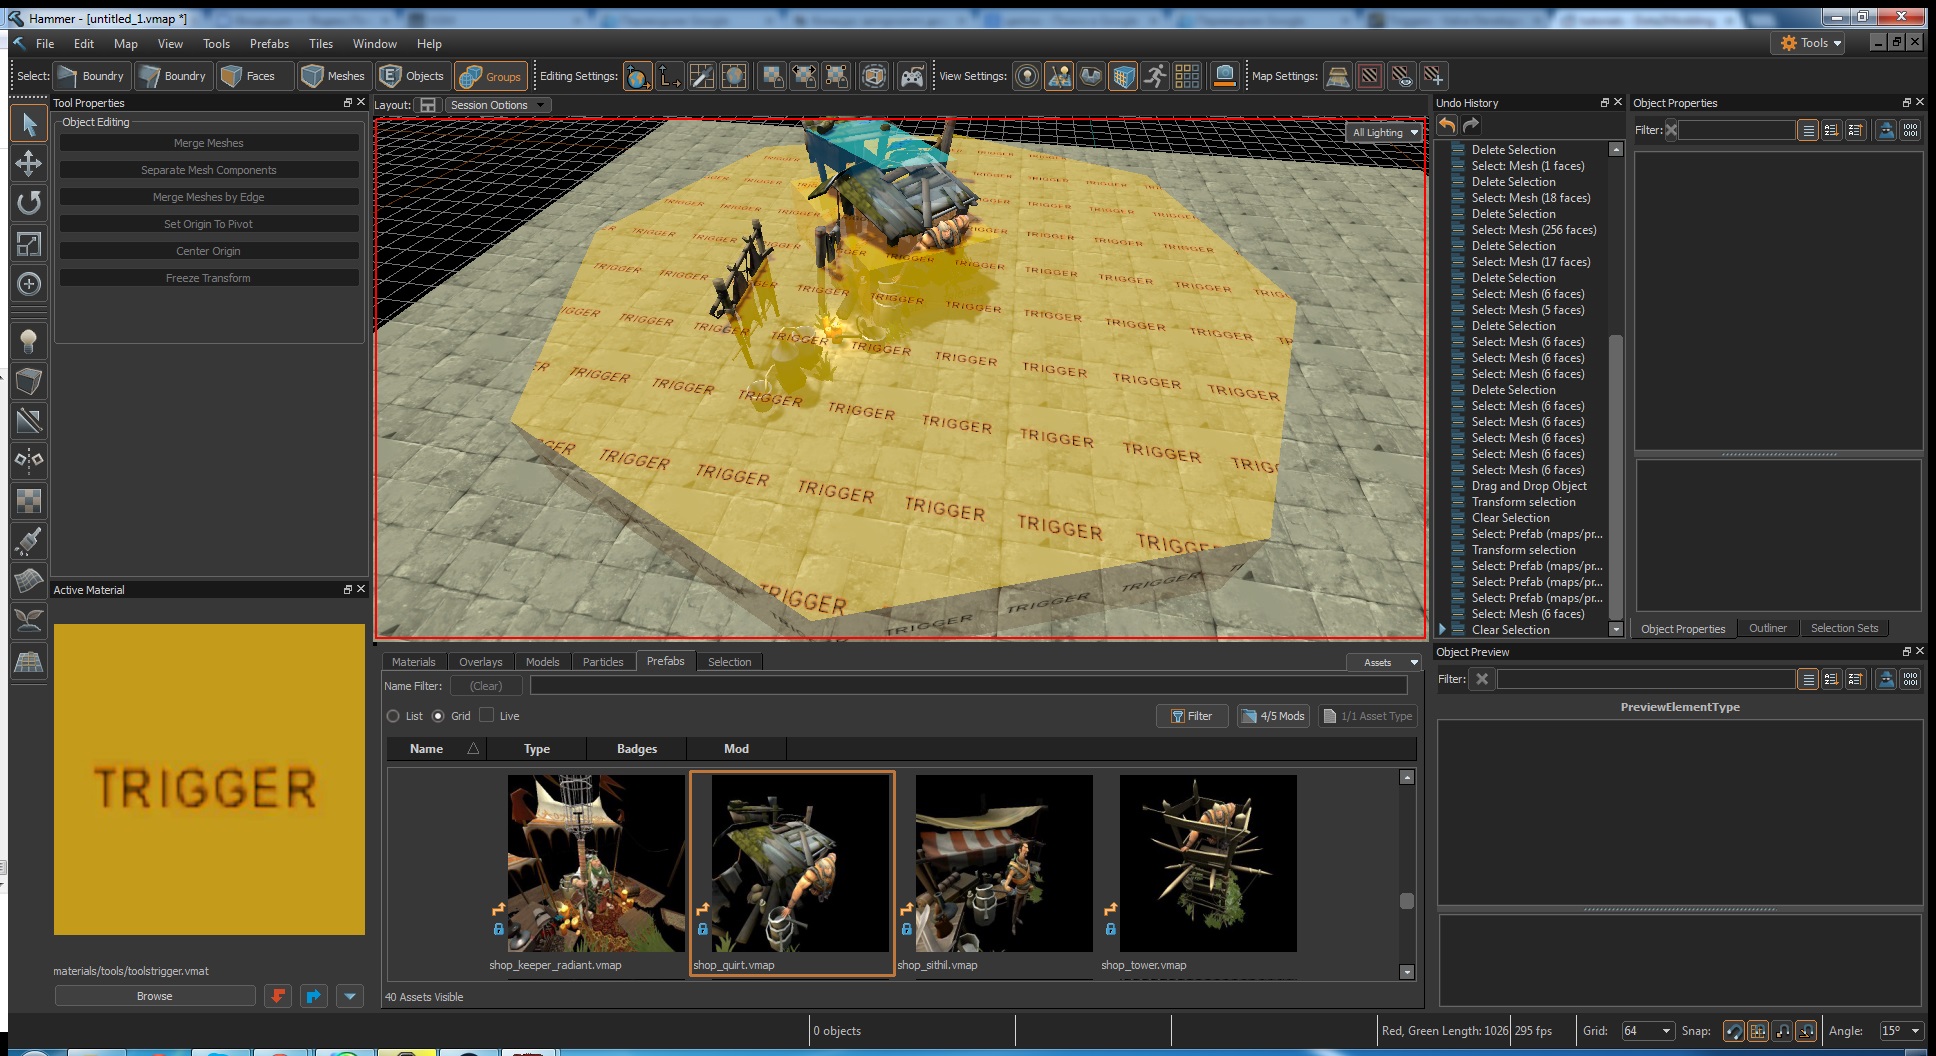Enable the Live checkbox
The height and width of the screenshot is (1056, 1936).
(487, 715)
